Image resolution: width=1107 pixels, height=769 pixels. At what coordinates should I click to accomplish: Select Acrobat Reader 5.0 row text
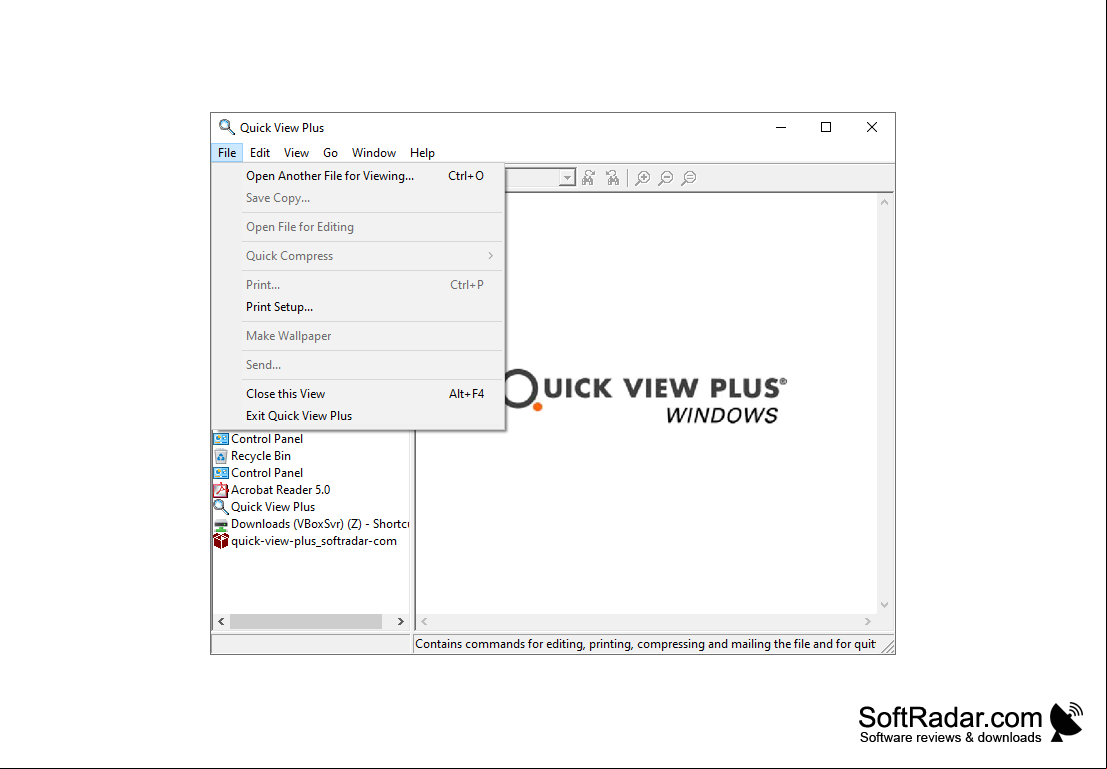click(x=280, y=490)
